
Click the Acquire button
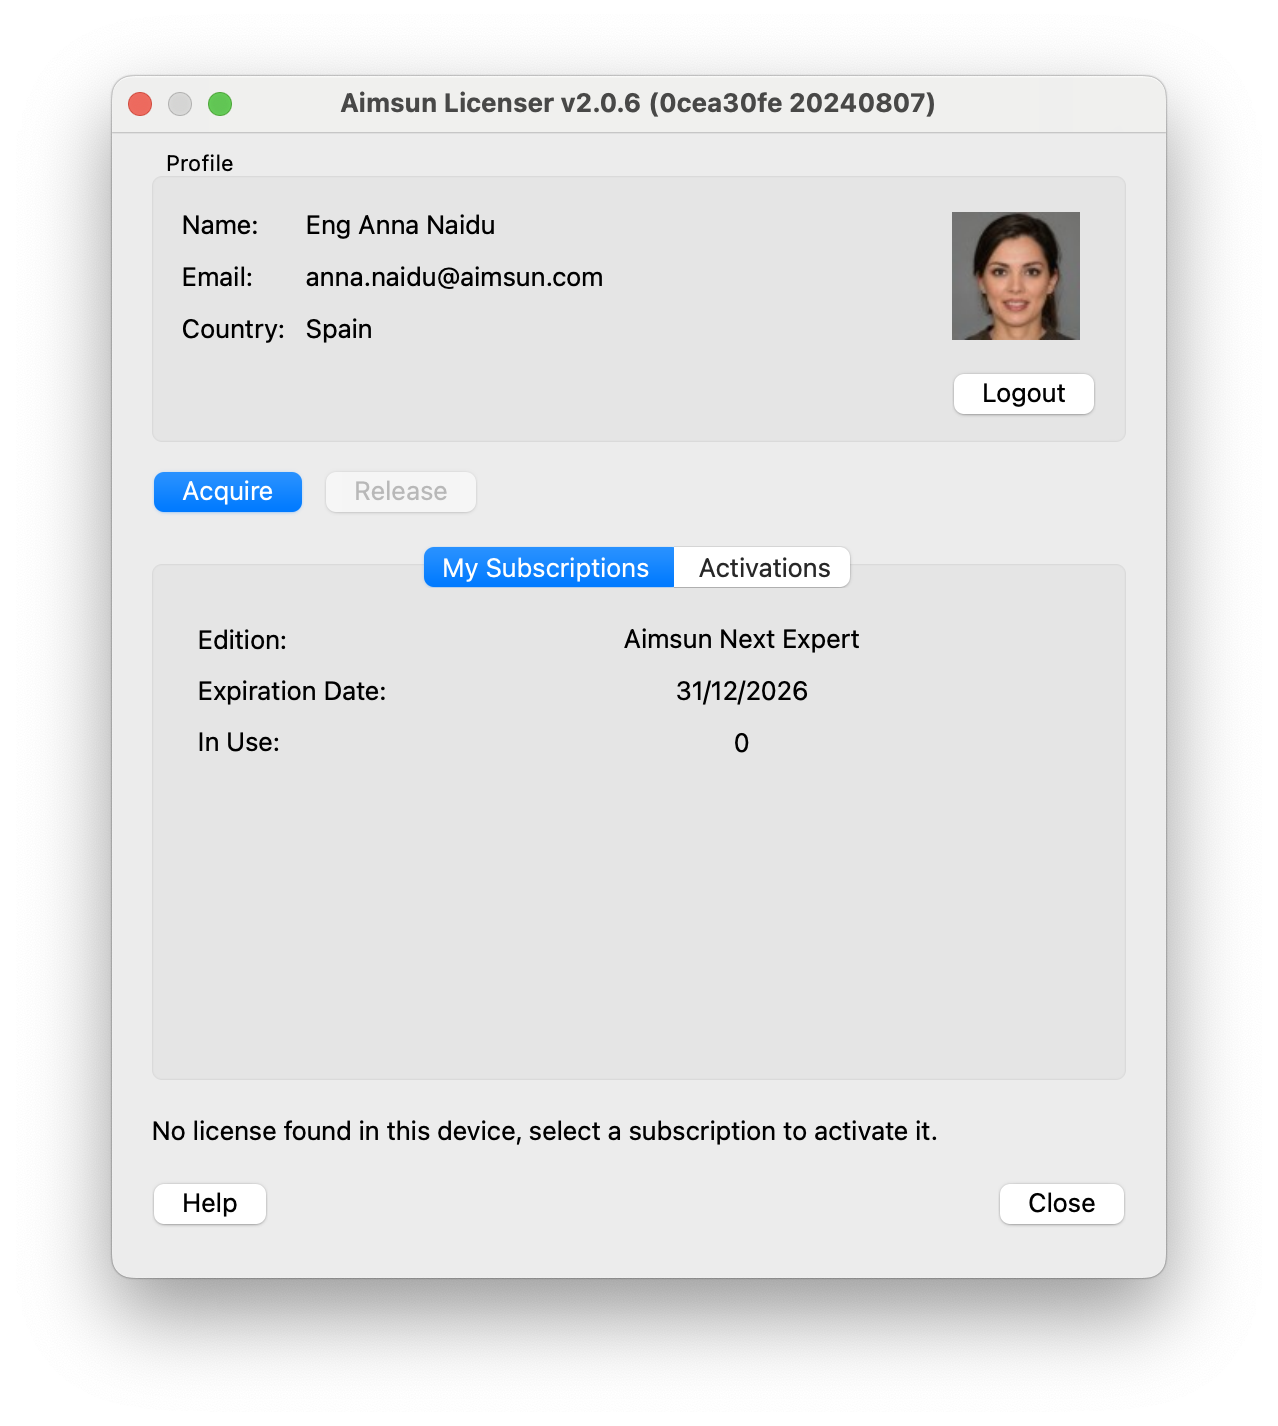tap(227, 491)
